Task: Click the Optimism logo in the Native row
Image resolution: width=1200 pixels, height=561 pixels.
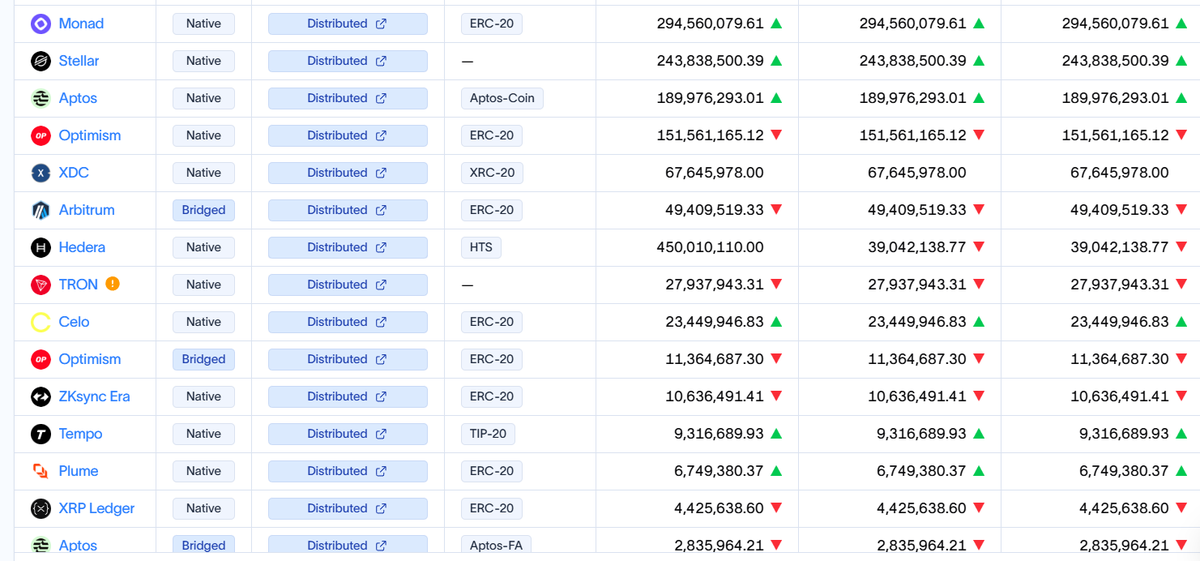Action: pyautogui.click(x=41, y=135)
